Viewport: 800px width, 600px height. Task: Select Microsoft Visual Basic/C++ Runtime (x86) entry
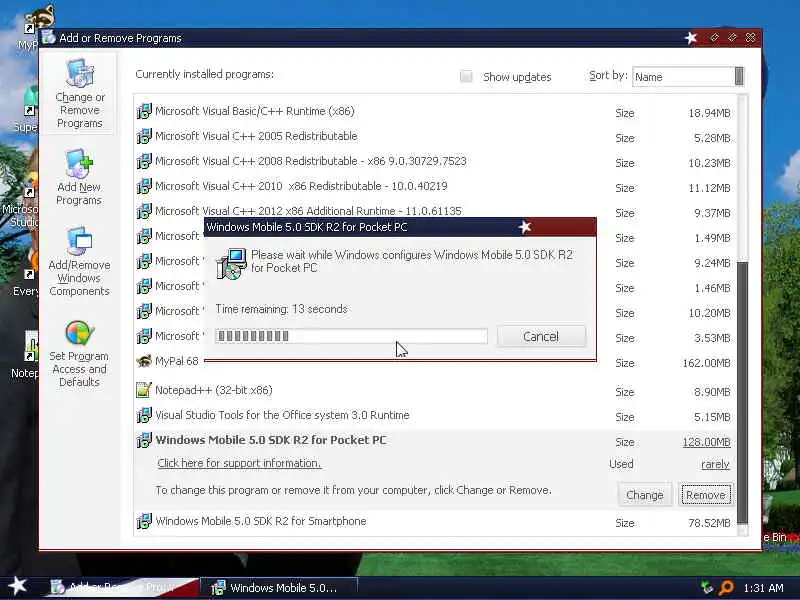coord(435,112)
